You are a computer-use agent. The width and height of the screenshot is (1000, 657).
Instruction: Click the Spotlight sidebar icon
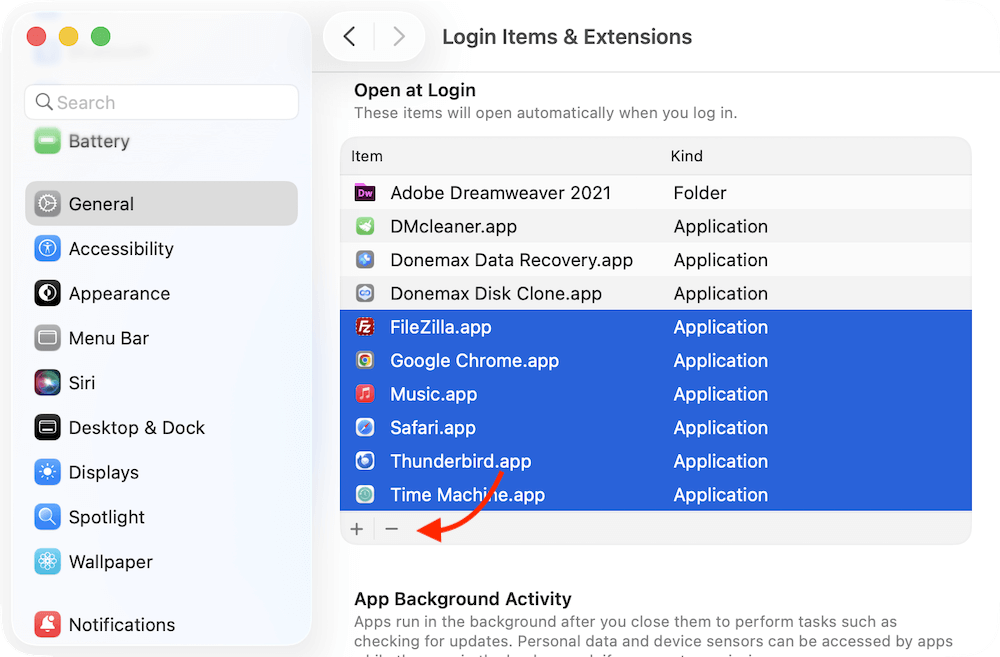47,517
